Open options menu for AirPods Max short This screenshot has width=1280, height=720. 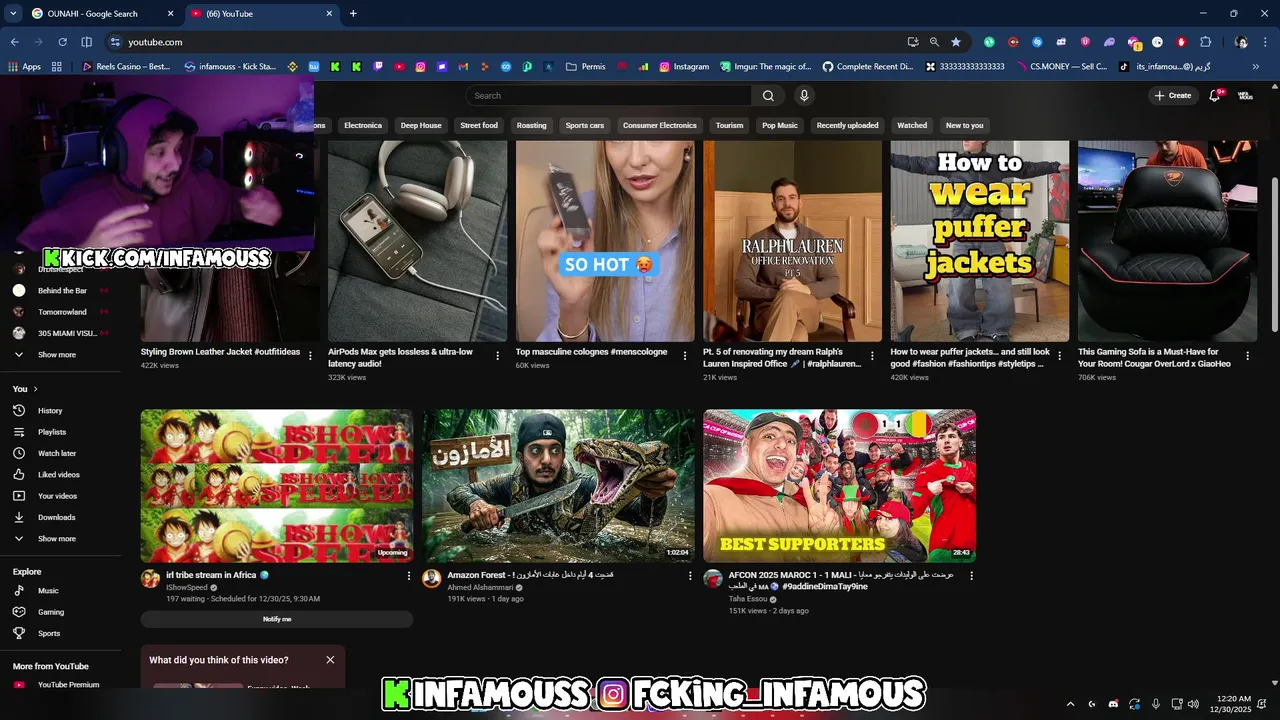[x=497, y=356]
